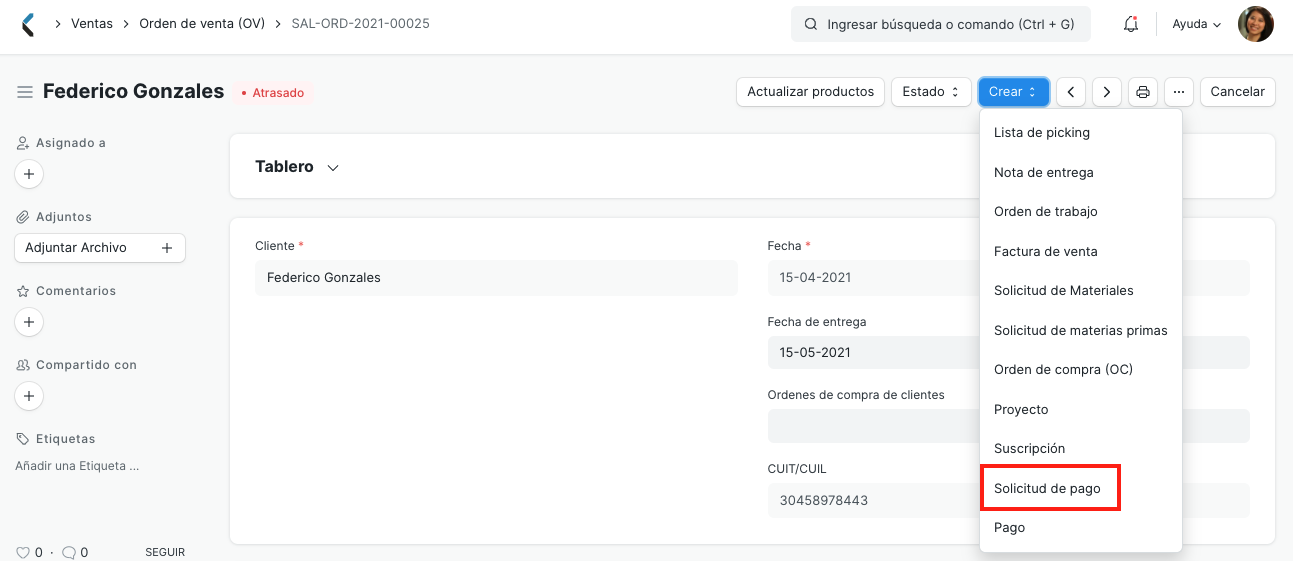This screenshot has height=561, width=1293.
Task: Toggle the sidebar hamburger menu icon
Action: click(25, 92)
